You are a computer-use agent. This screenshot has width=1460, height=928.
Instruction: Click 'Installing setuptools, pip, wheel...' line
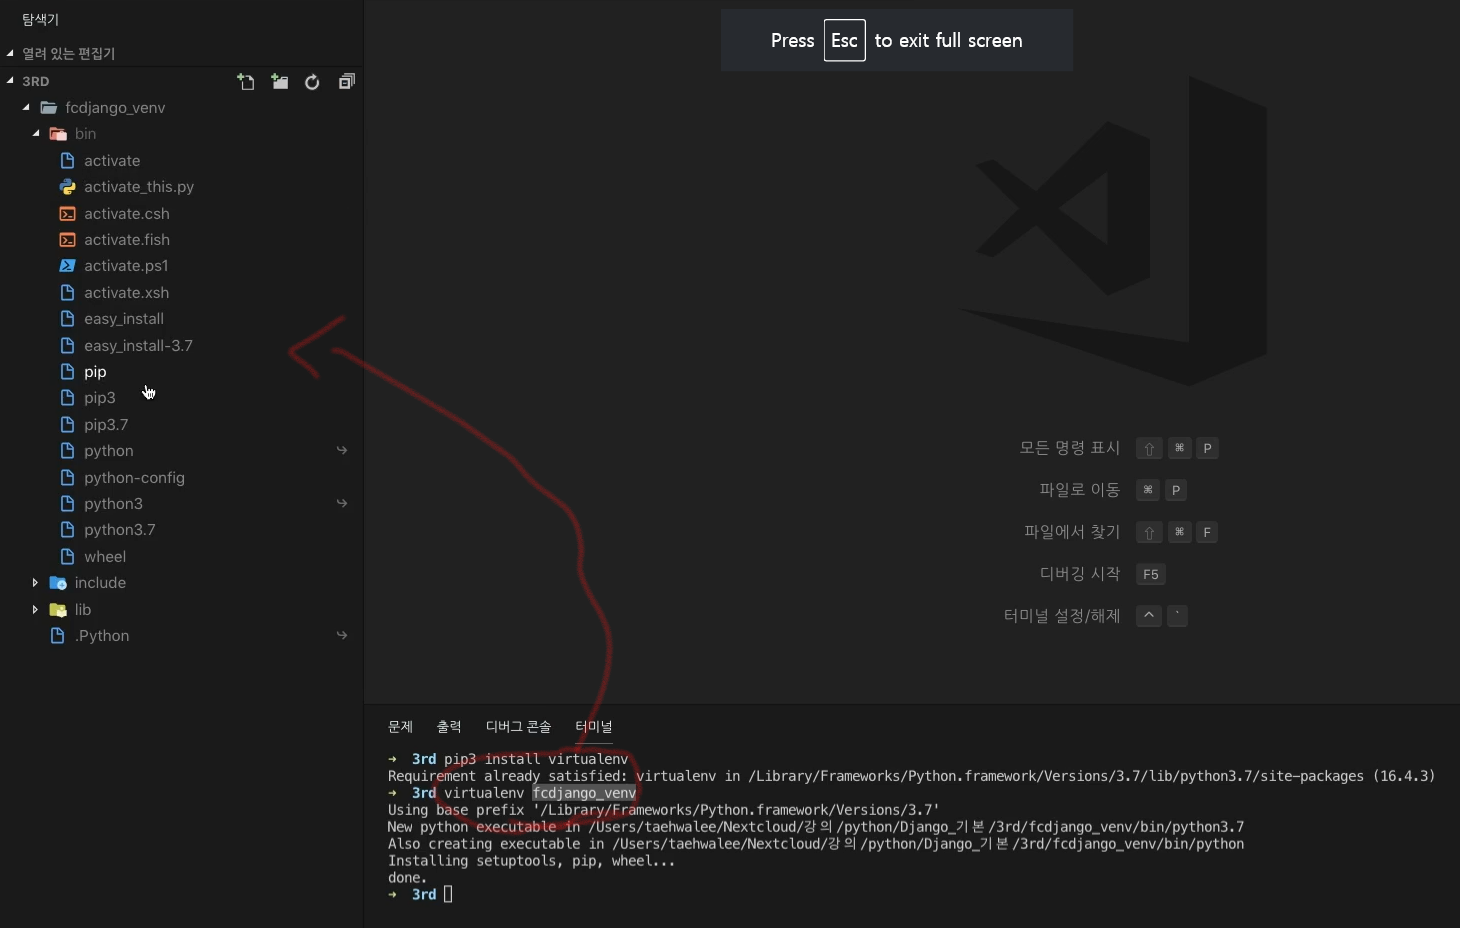coord(532,861)
